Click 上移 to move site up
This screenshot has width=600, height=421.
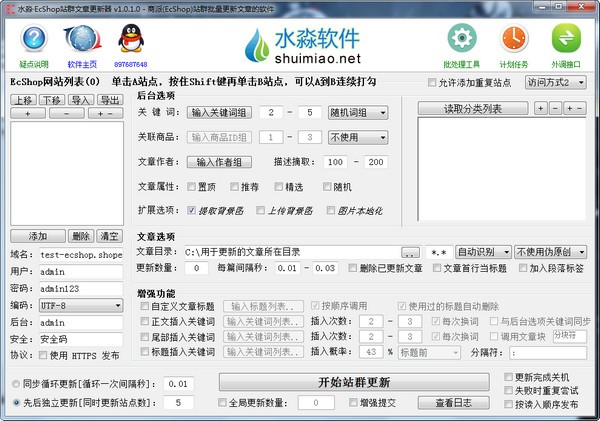coord(23,100)
